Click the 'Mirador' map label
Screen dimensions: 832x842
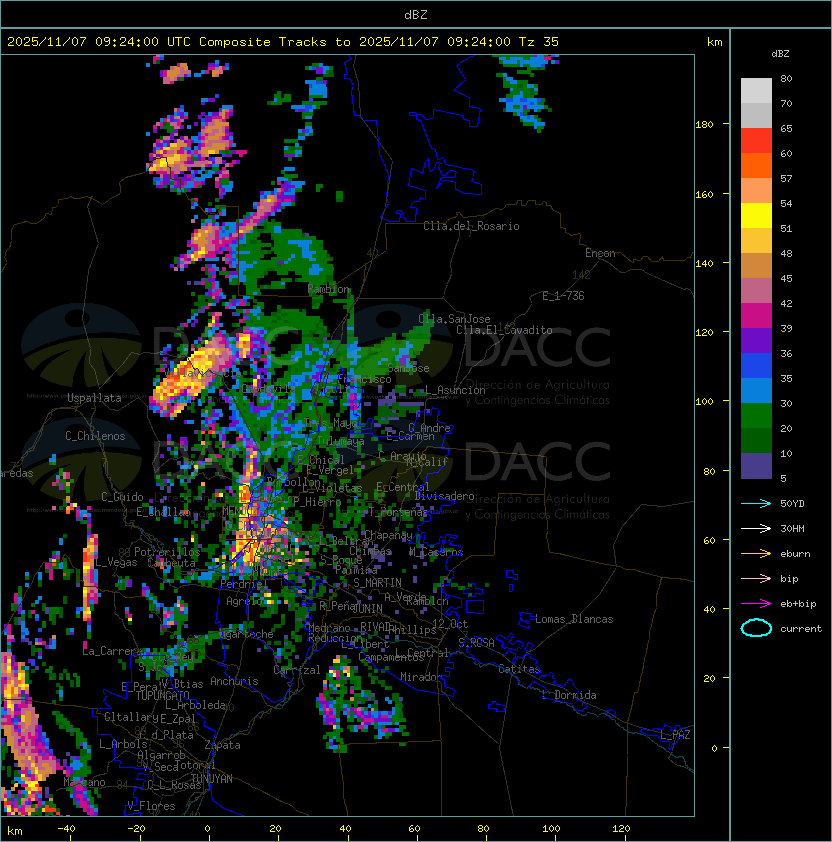tap(421, 677)
